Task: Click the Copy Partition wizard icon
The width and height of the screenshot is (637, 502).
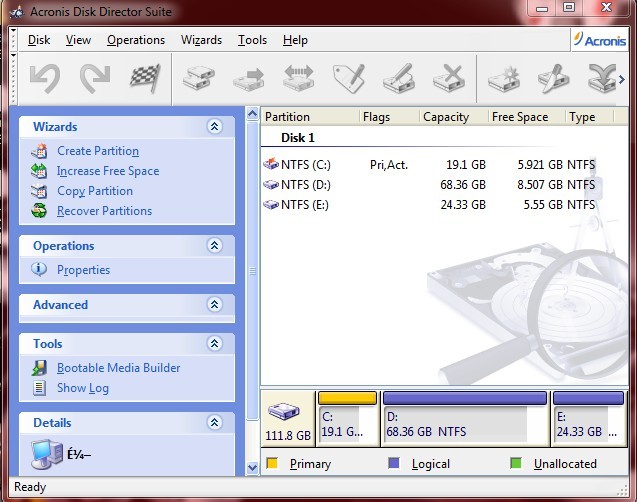Action: coord(39,191)
